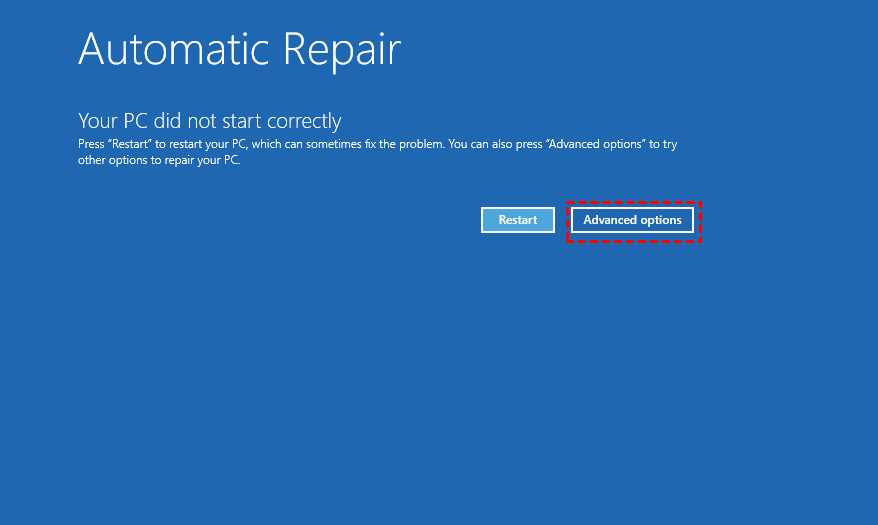Open Advanced options

(632, 220)
